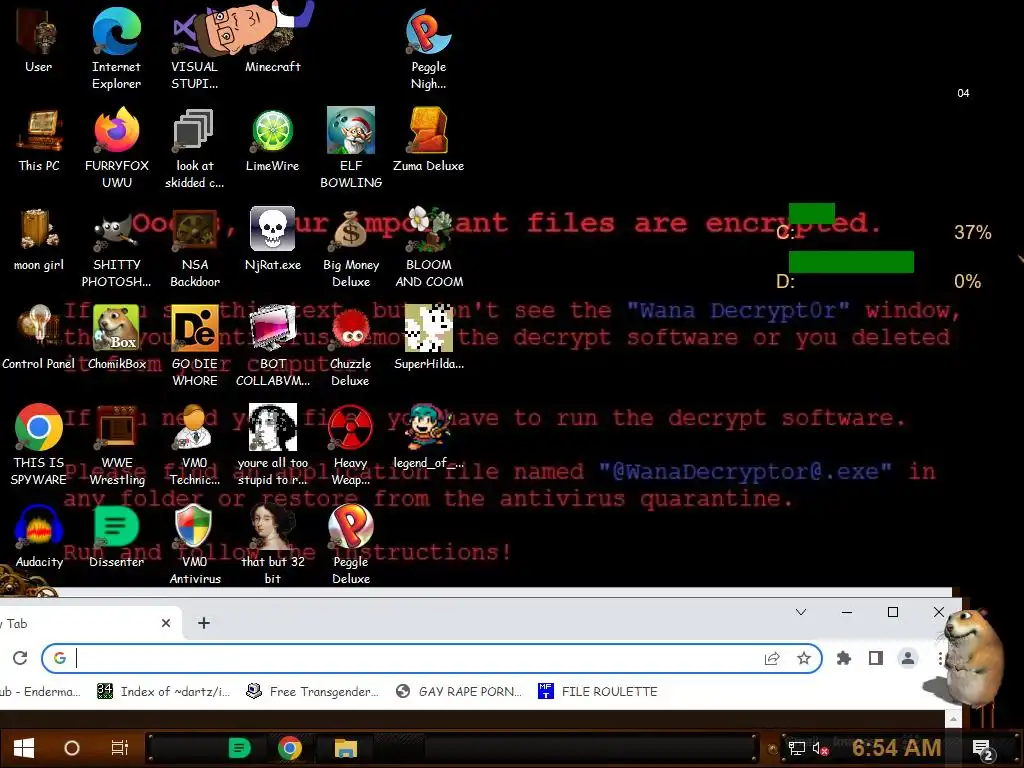Open Action Center notifications
1024x768 pixels.
982,749
